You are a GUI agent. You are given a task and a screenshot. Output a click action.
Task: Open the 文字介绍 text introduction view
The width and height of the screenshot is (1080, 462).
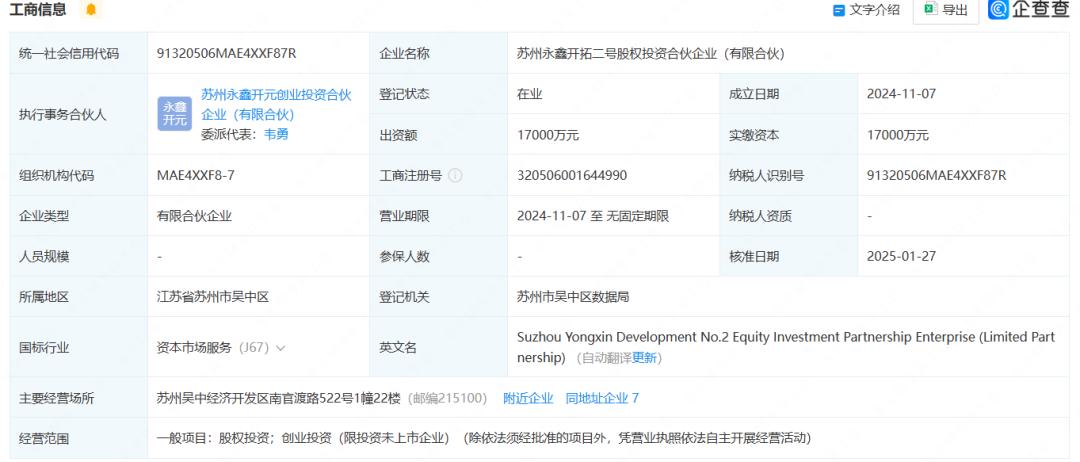pos(866,10)
